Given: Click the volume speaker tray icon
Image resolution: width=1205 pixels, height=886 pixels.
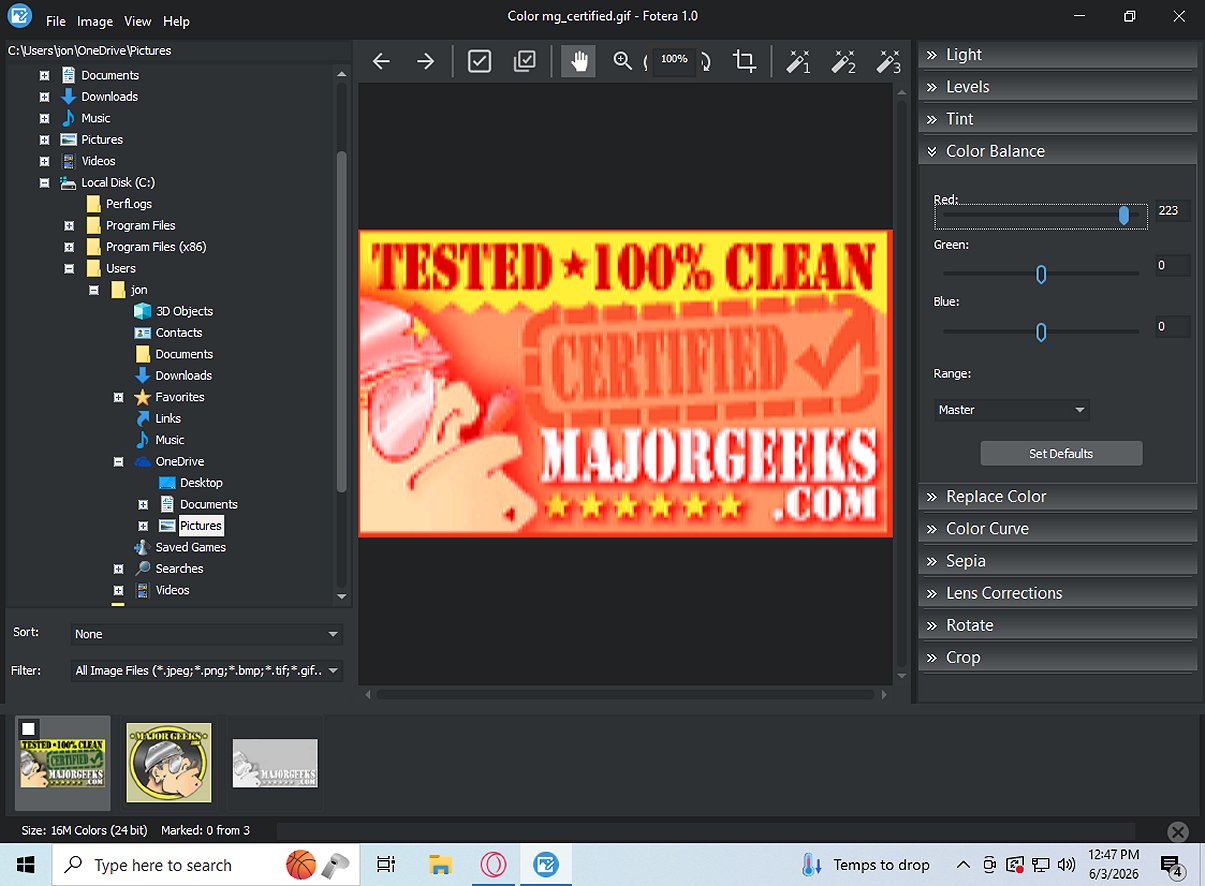Looking at the screenshot, I should pyautogui.click(x=1066, y=865).
